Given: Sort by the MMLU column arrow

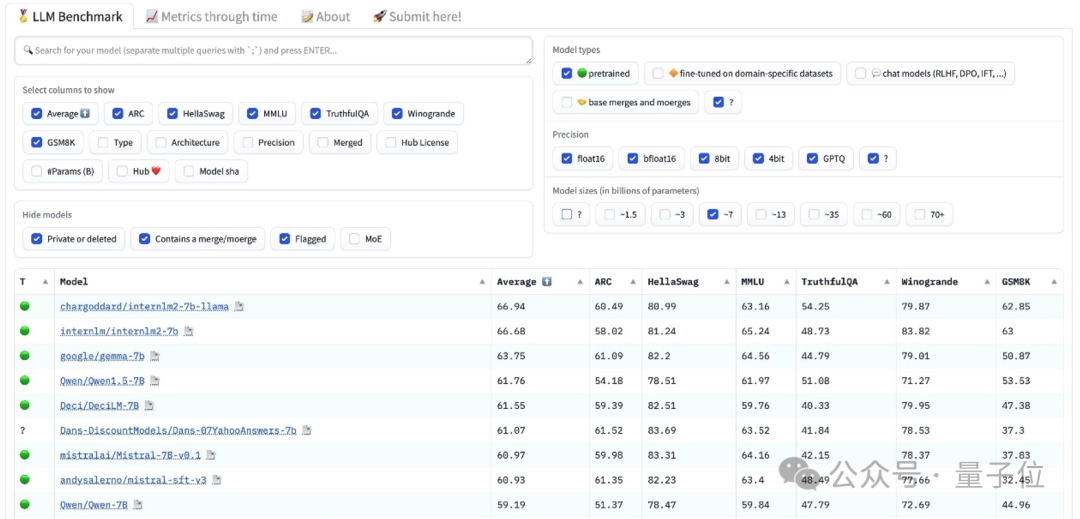Looking at the screenshot, I should (786, 282).
